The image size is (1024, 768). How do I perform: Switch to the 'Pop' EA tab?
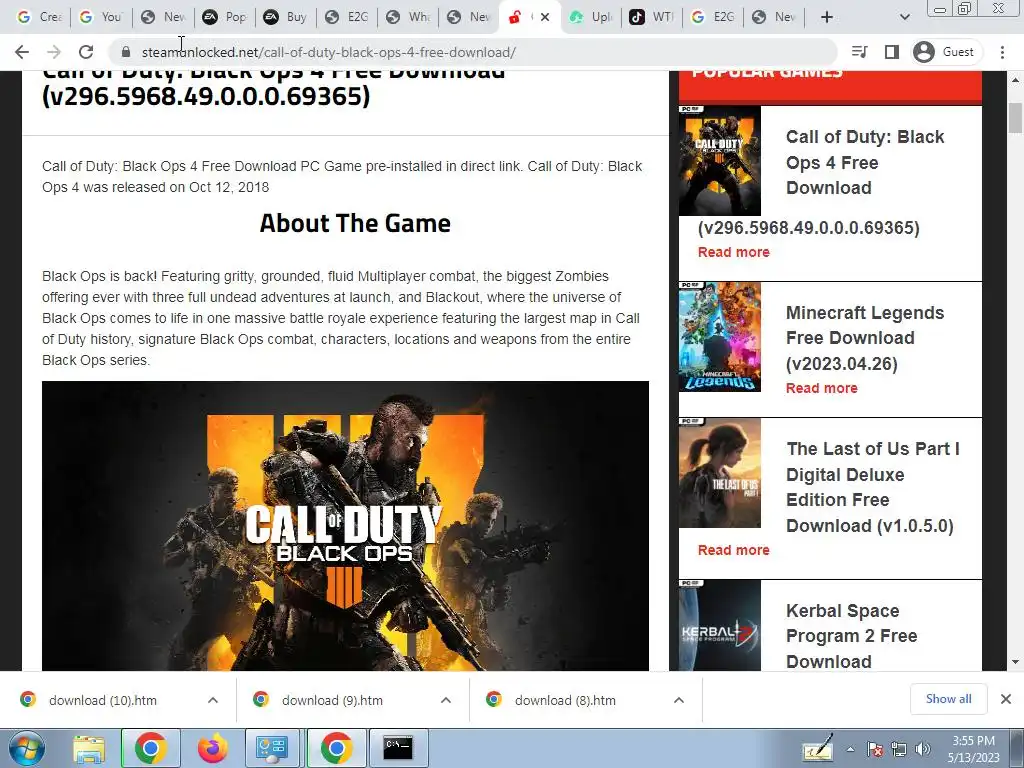(x=225, y=17)
